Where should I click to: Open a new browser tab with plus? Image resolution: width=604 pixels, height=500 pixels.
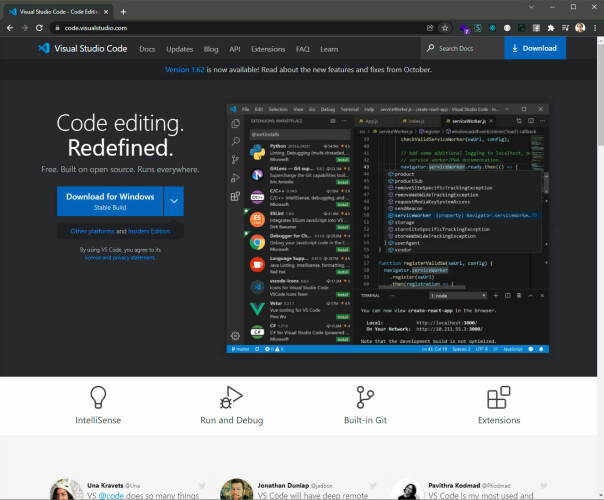pos(123,12)
